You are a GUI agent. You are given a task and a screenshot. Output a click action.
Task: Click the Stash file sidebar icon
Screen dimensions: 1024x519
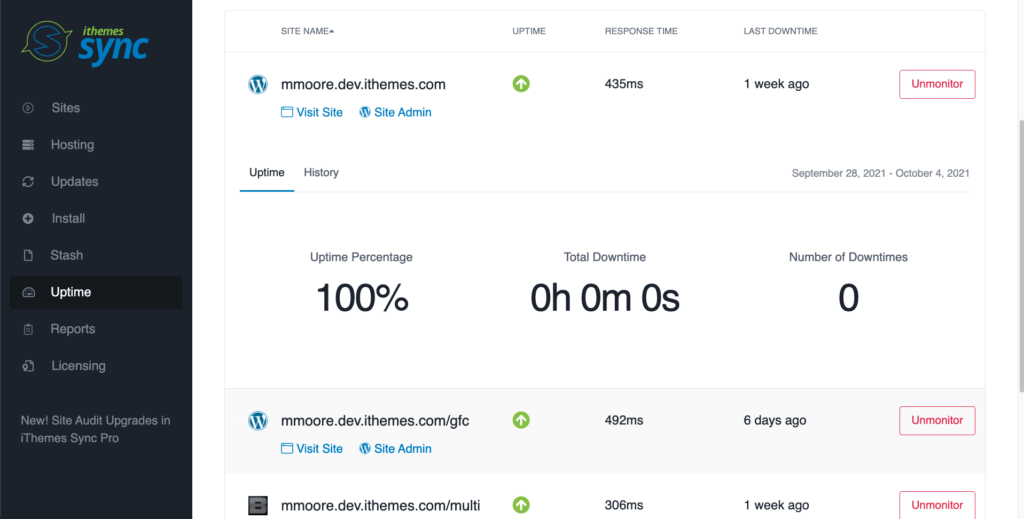28,255
